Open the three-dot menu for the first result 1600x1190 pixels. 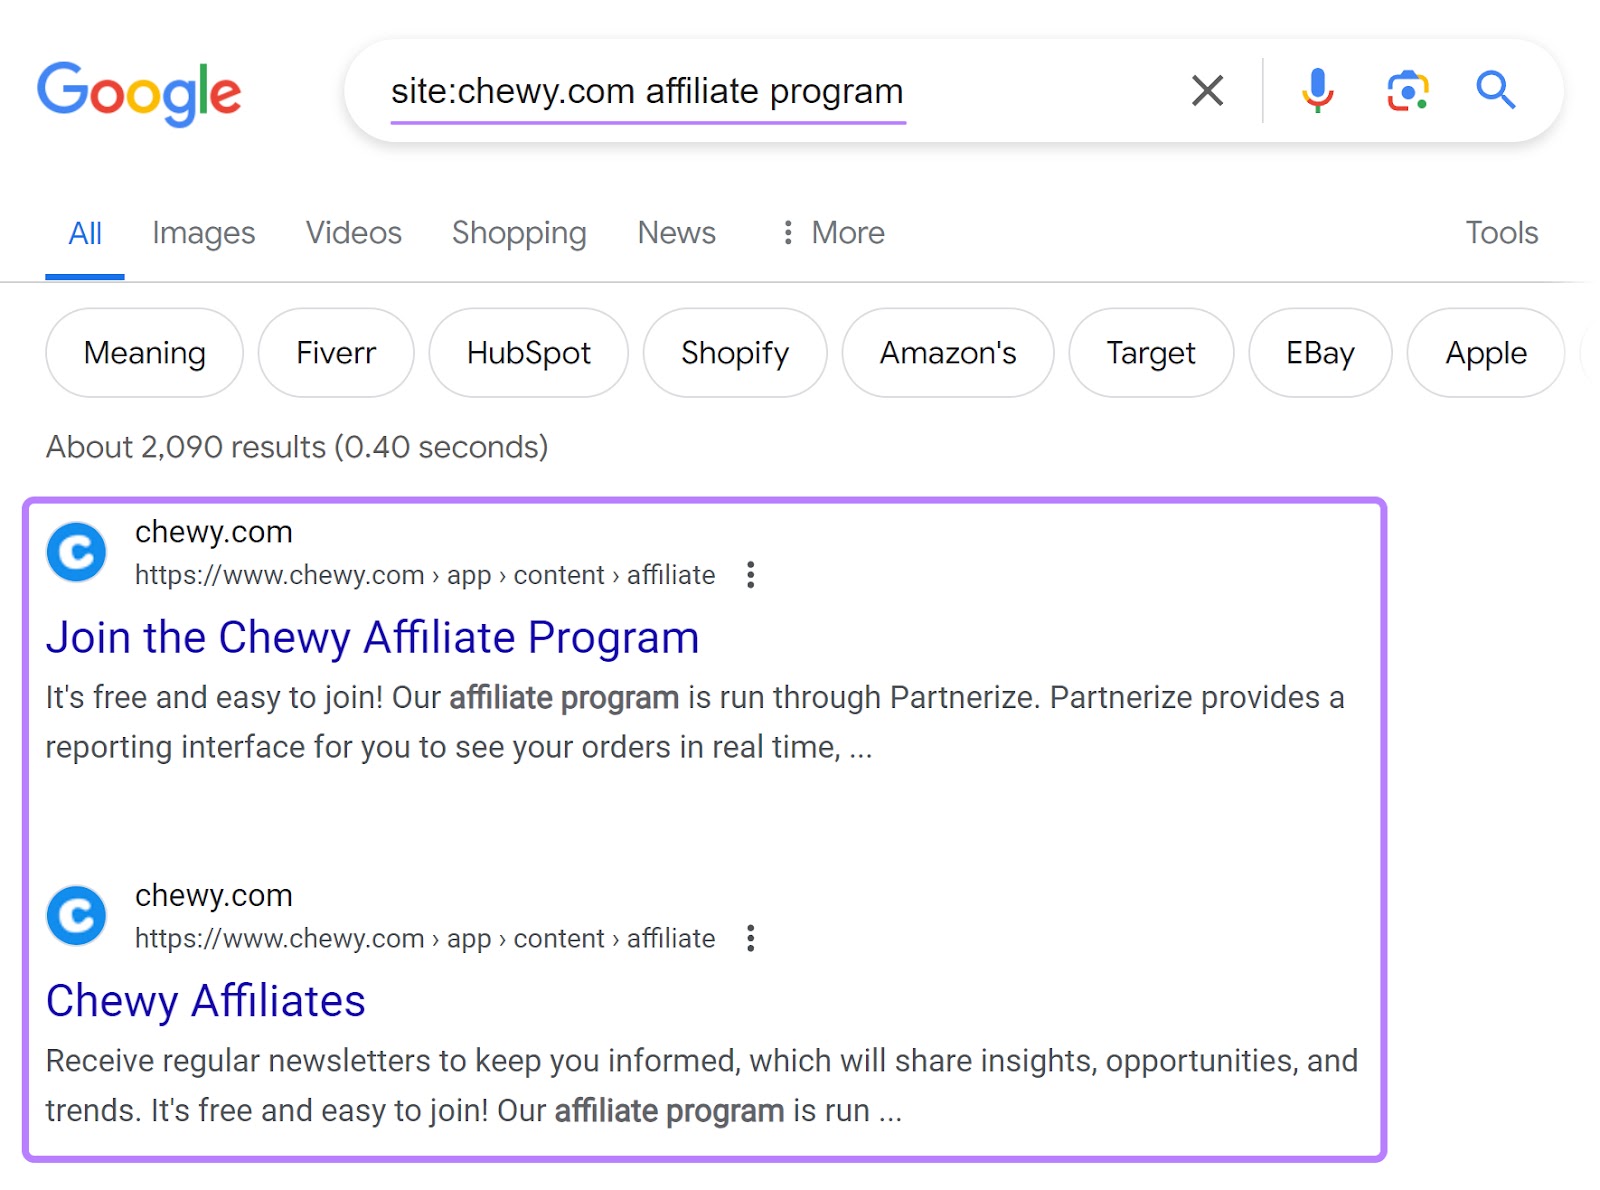pyautogui.click(x=750, y=574)
